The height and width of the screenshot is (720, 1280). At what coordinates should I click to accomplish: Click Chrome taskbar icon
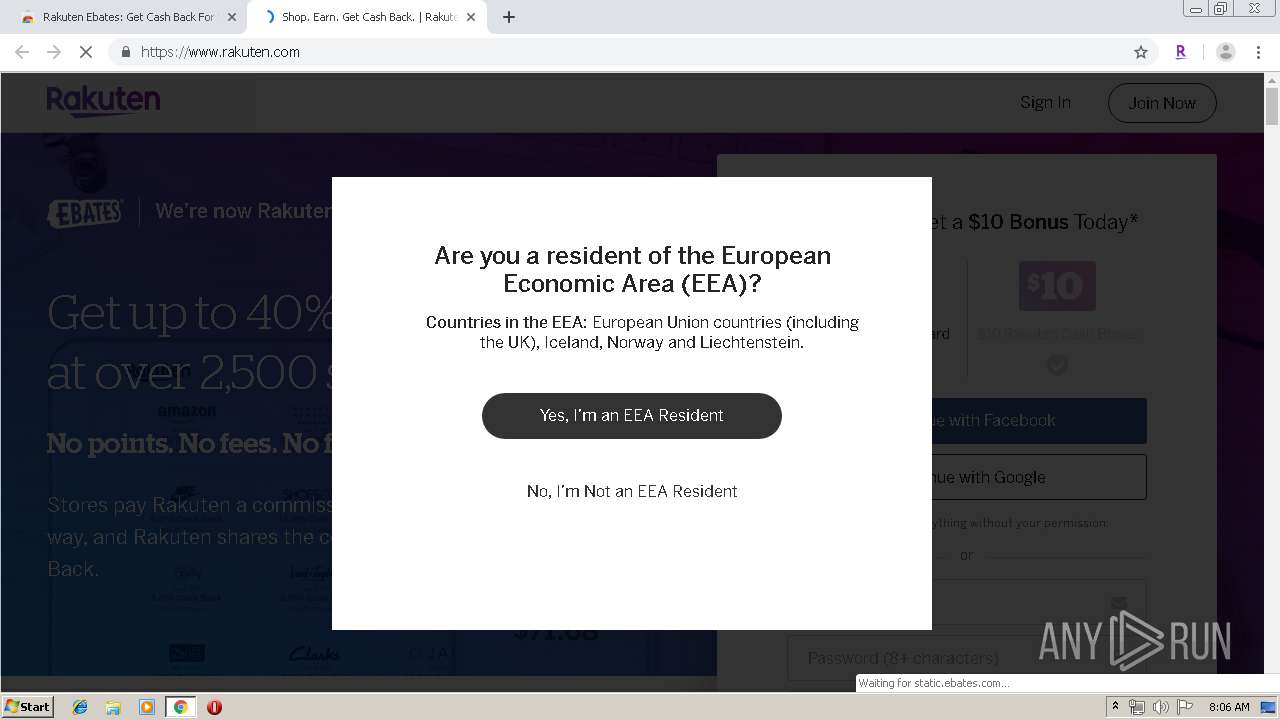(x=180, y=707)
